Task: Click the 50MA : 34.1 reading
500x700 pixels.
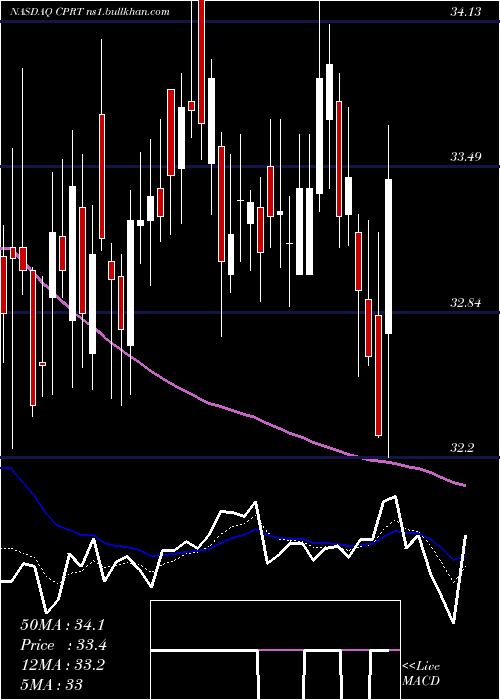Action: pos(62,625)
